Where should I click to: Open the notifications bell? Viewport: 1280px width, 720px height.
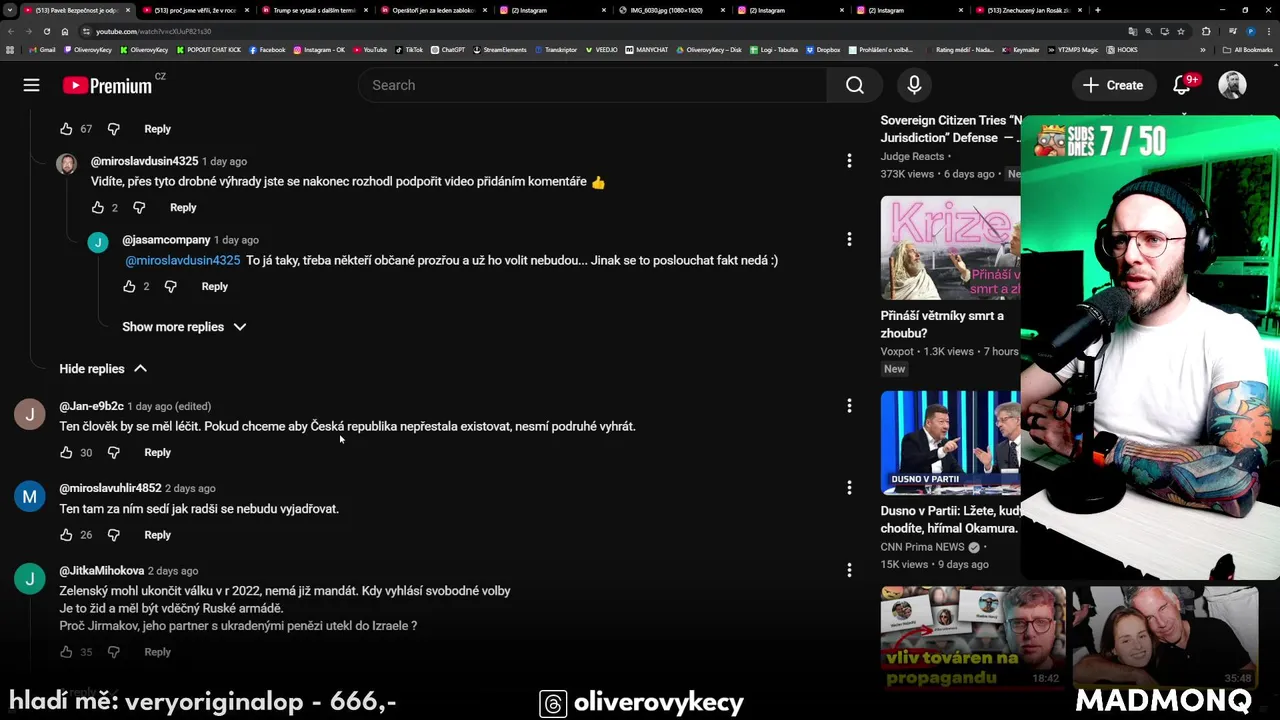(x=1182, y=85)
